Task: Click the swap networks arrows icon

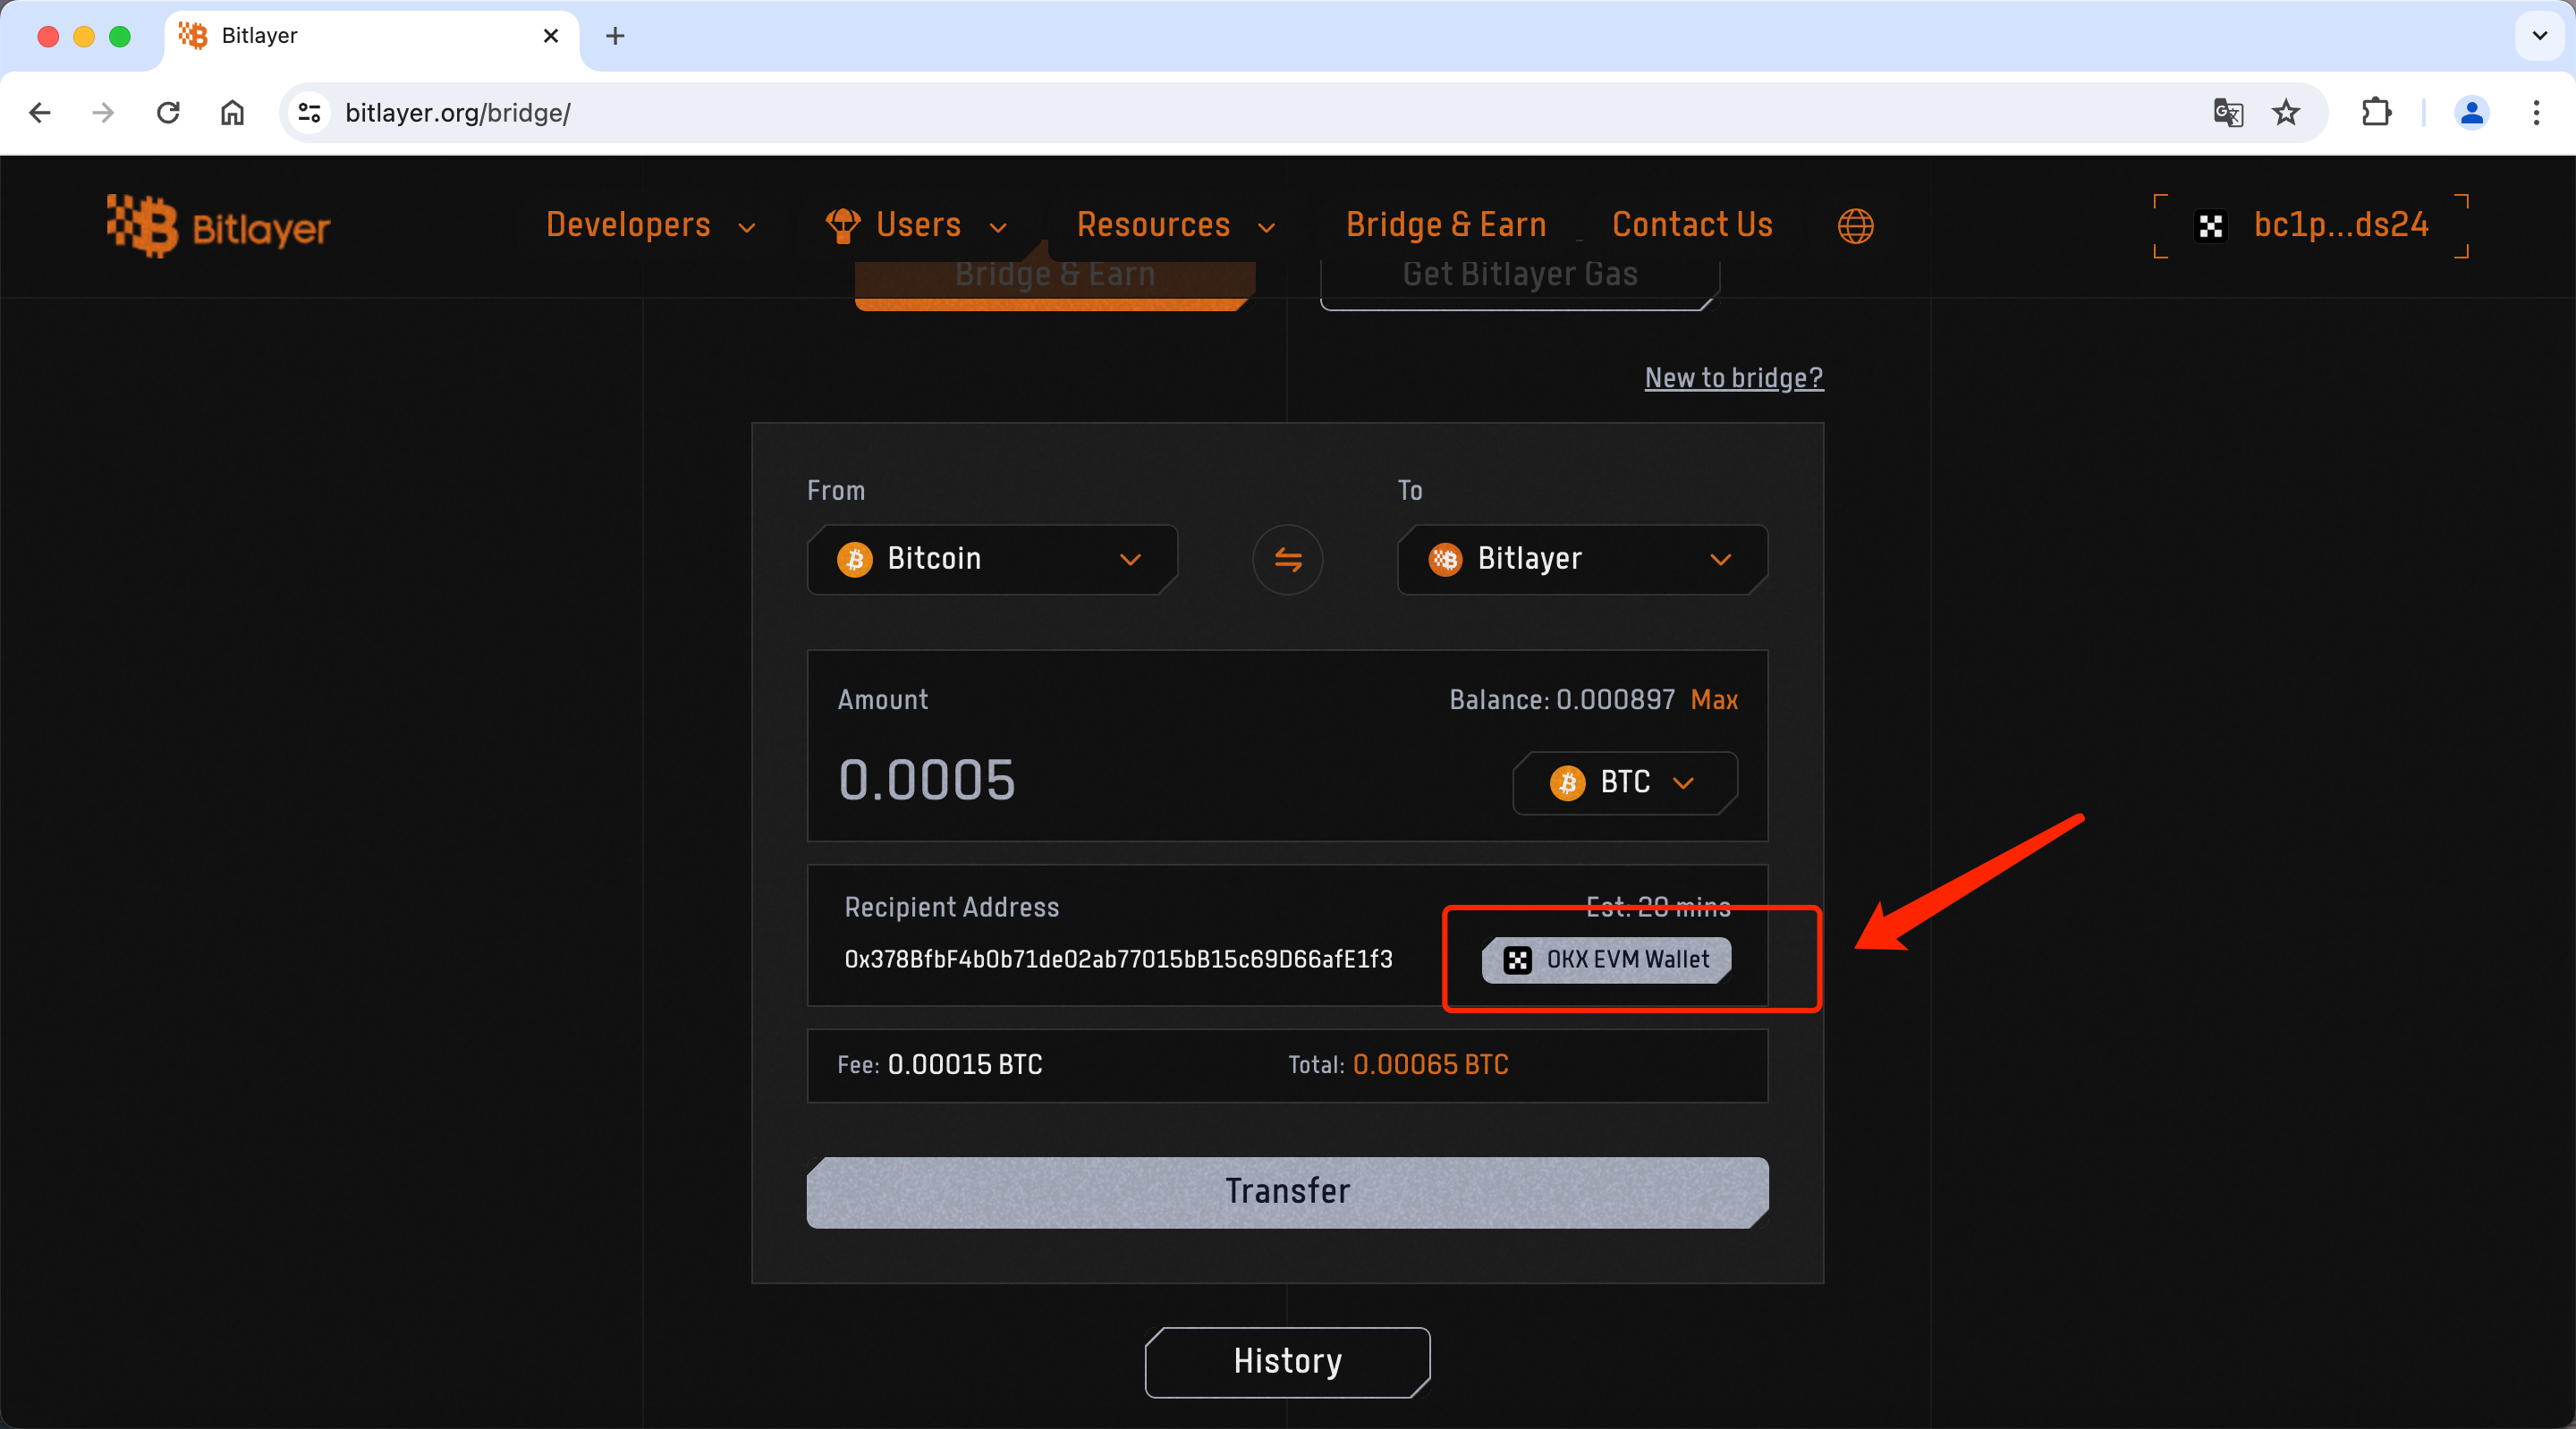Action: click(x=1287, y=560)
